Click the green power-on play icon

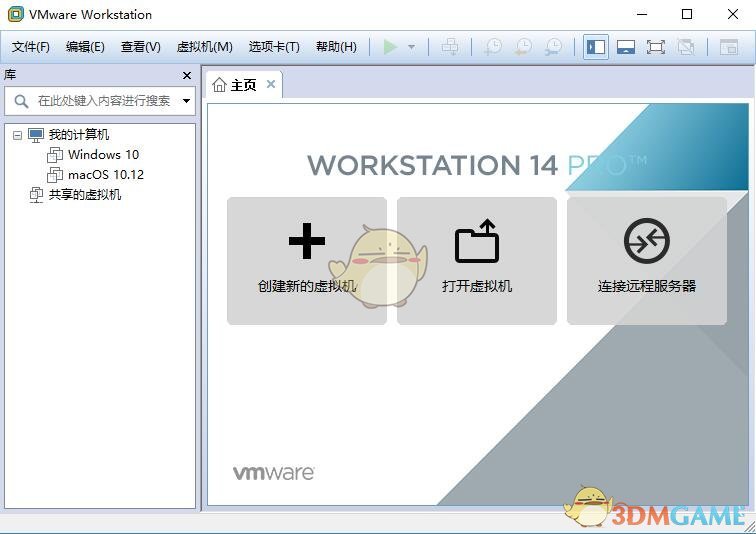(390, 47)
